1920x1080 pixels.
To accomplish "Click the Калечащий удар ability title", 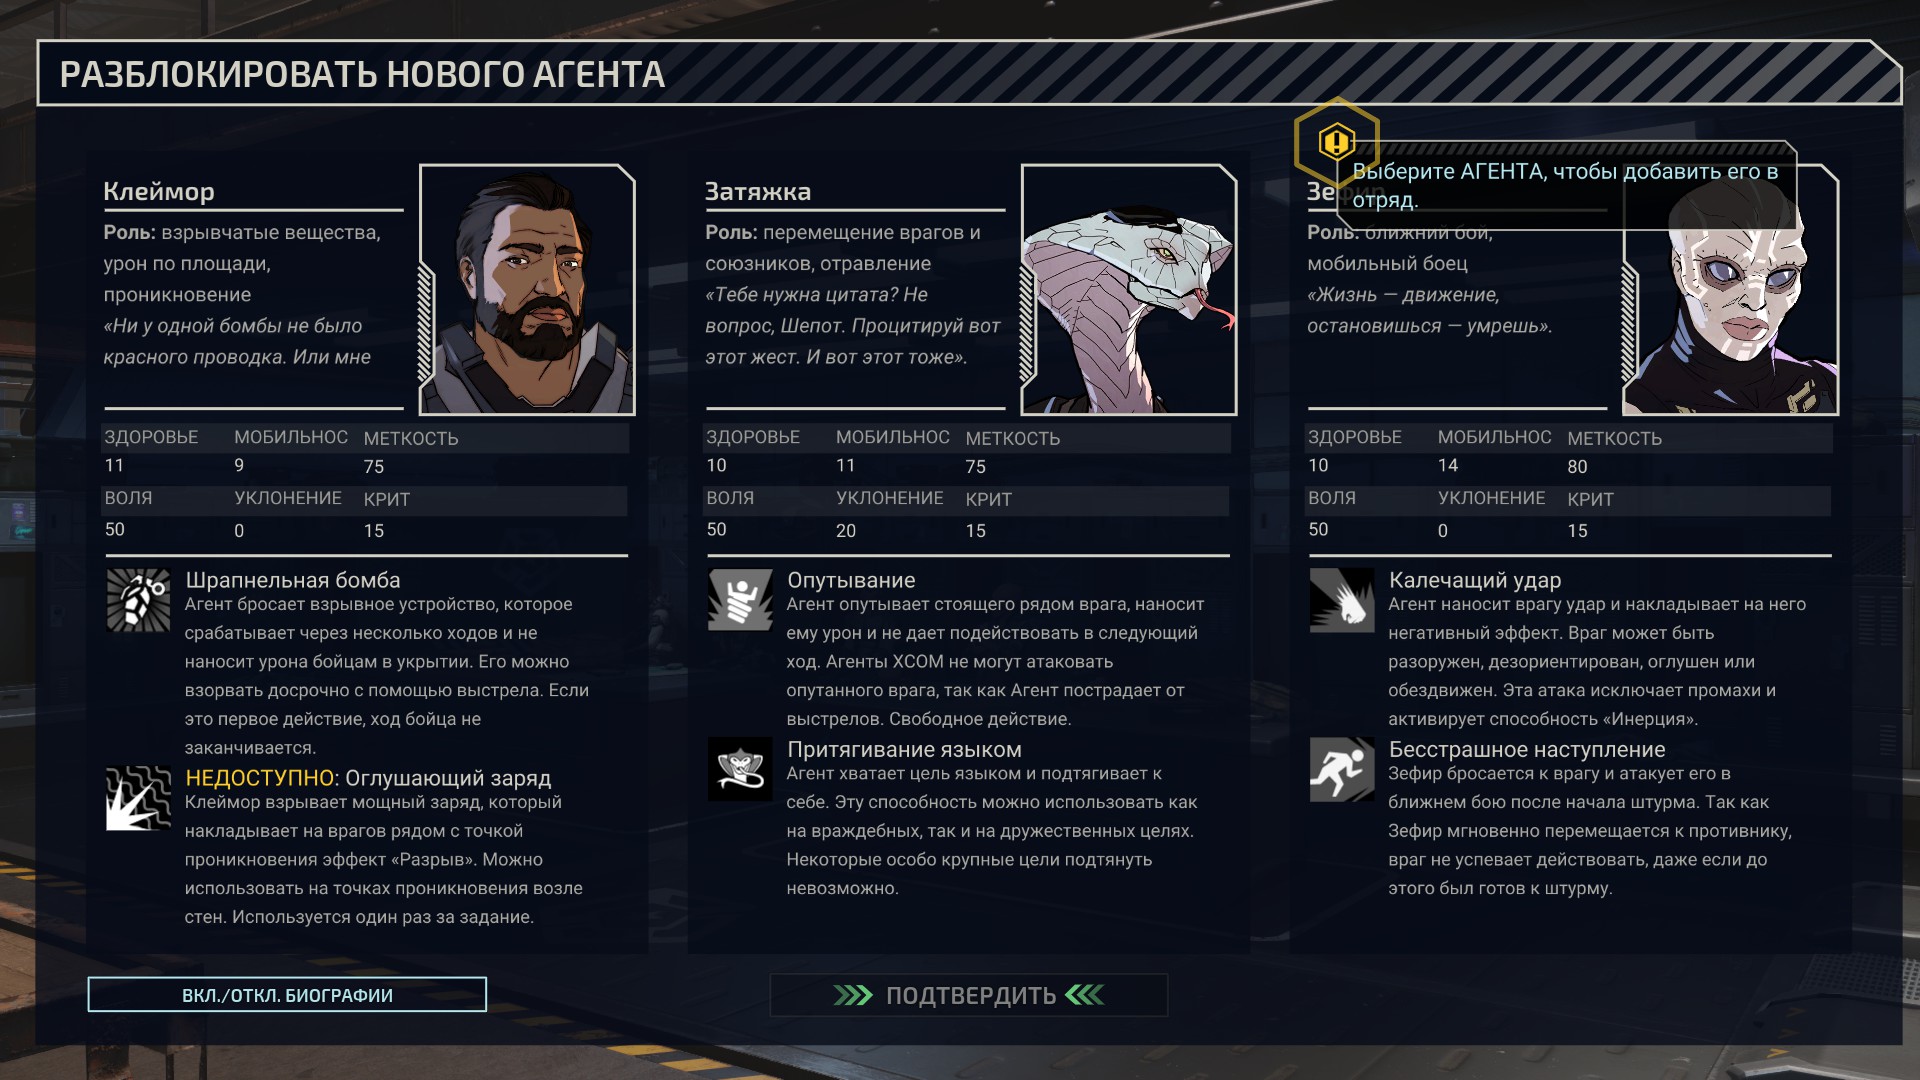I will [x=1475, y=580].
